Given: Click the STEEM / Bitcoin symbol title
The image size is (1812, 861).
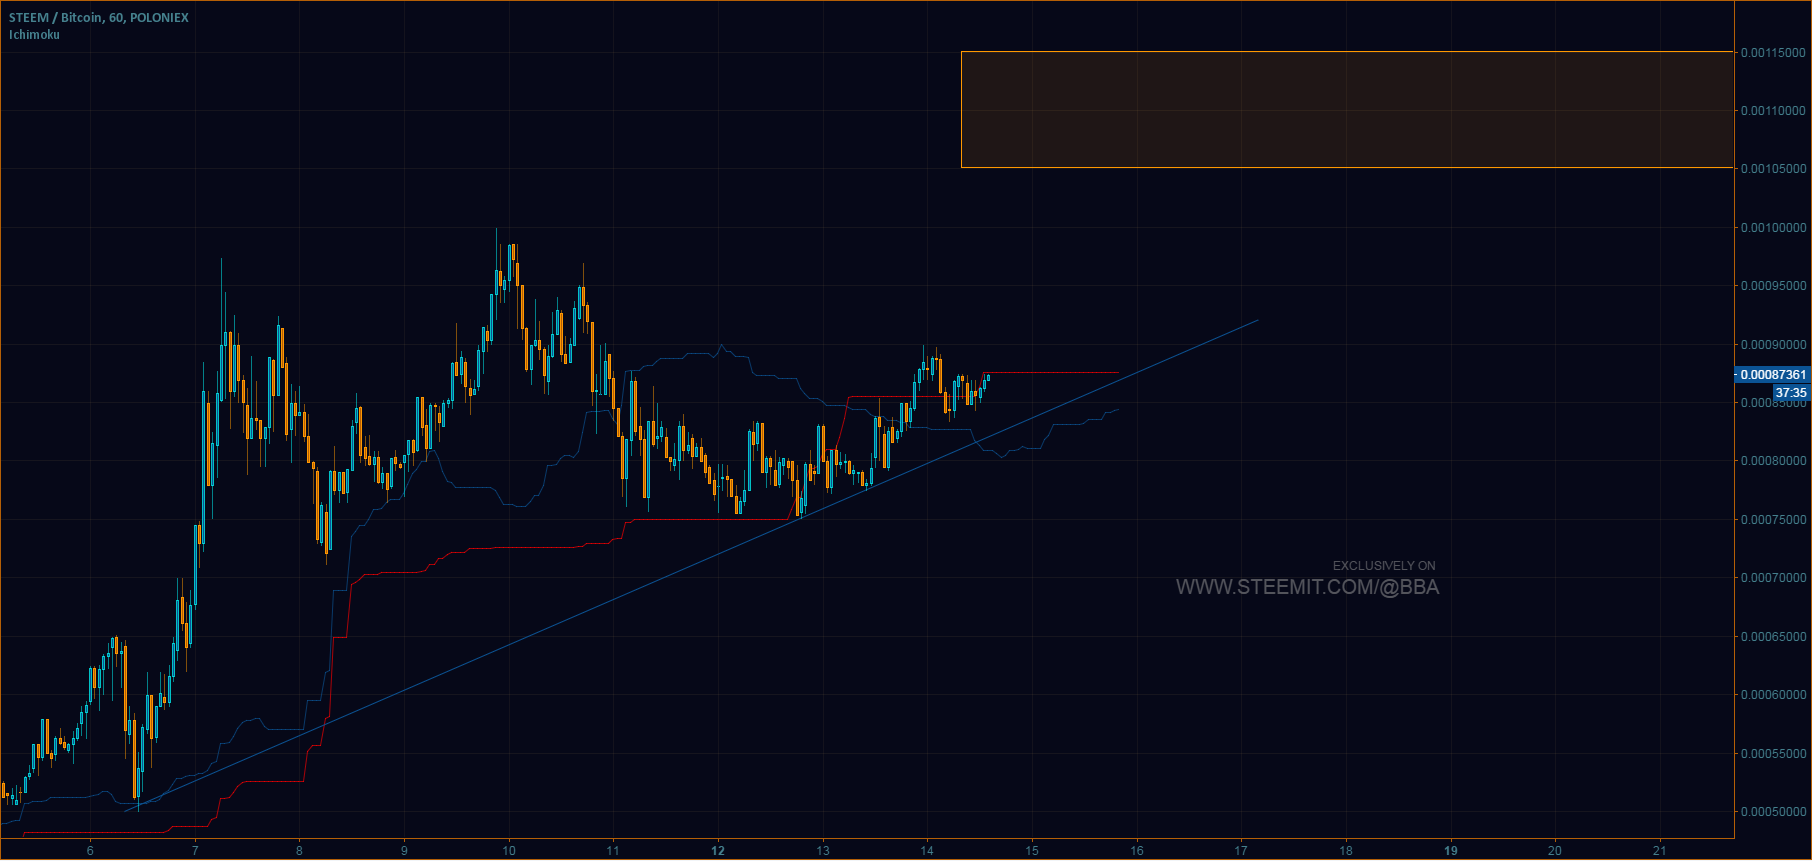Looking at the screenshot, I should 98,18.
